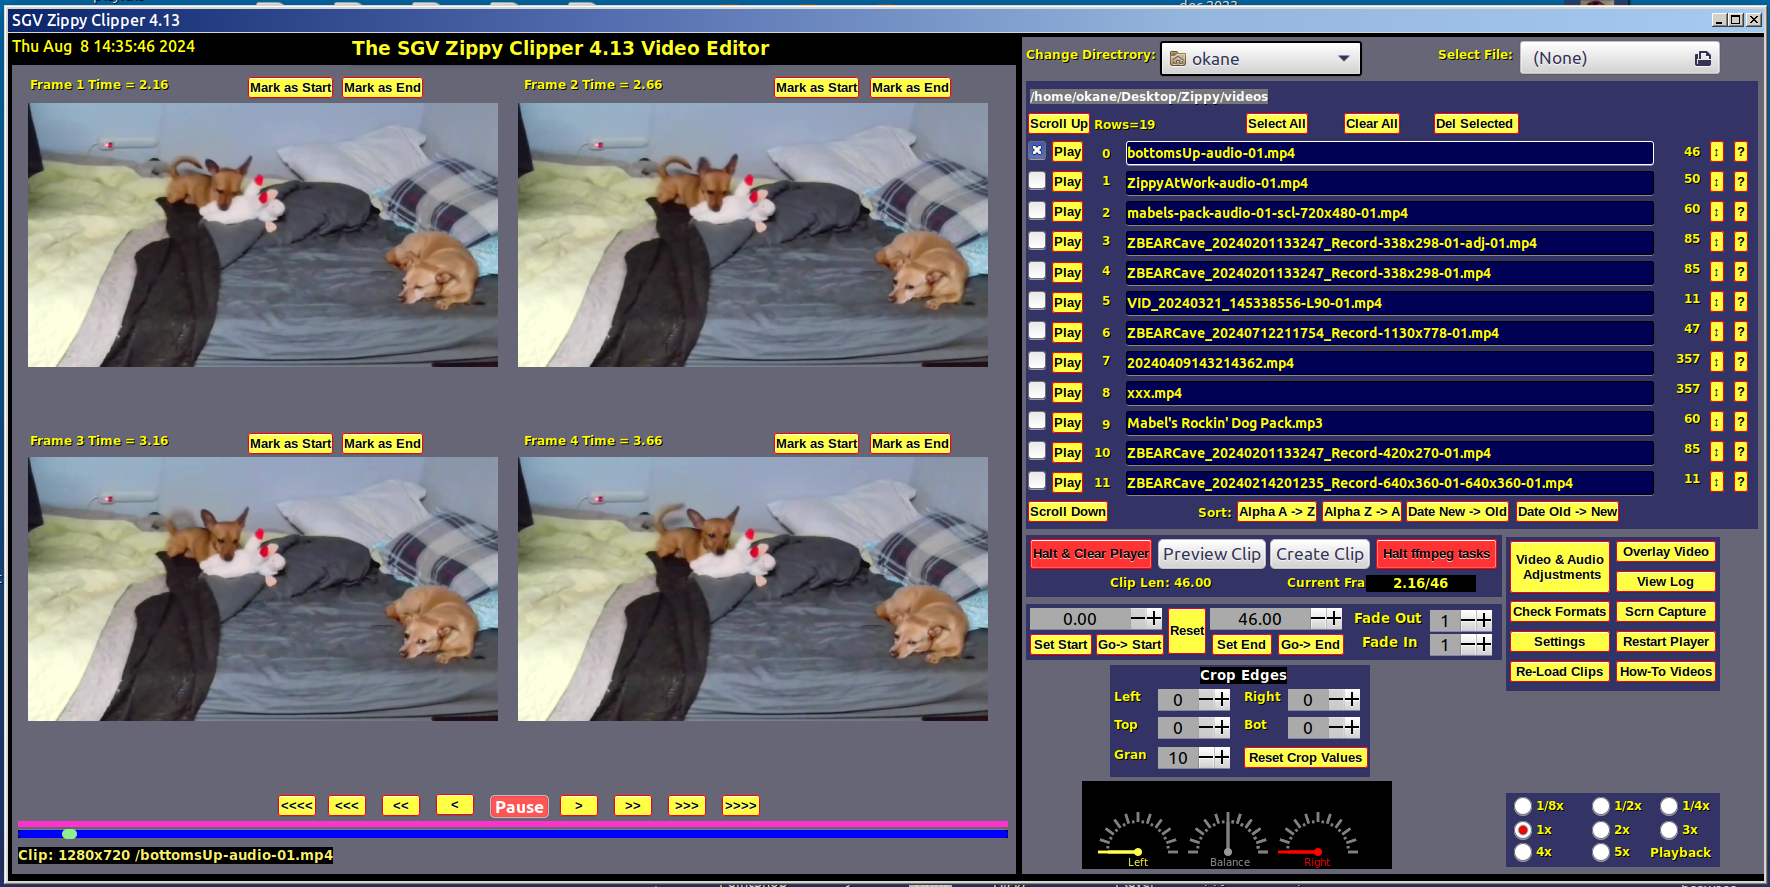Click the reorder arrows icon for ZippyAtWork-audio-01.mp4
Image resolution: width=1770 pixels, height=887 pixels.
pyautogui.click(x=1717, y=182)
